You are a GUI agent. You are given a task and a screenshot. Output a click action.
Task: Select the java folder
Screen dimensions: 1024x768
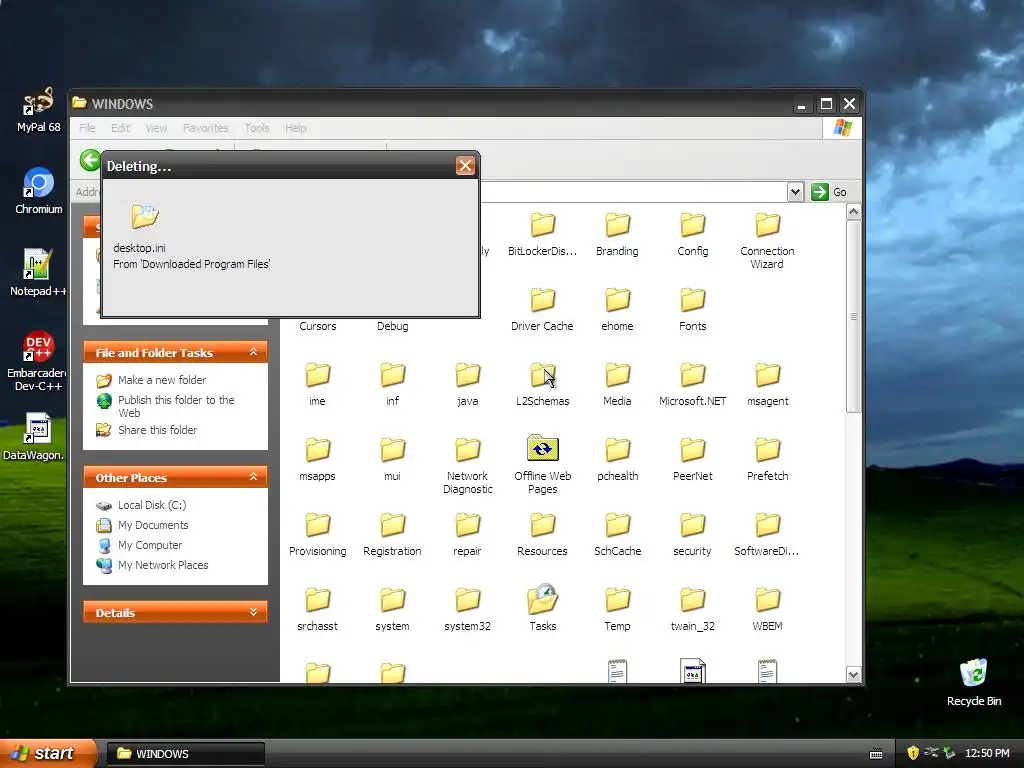(x=468, y=383)
